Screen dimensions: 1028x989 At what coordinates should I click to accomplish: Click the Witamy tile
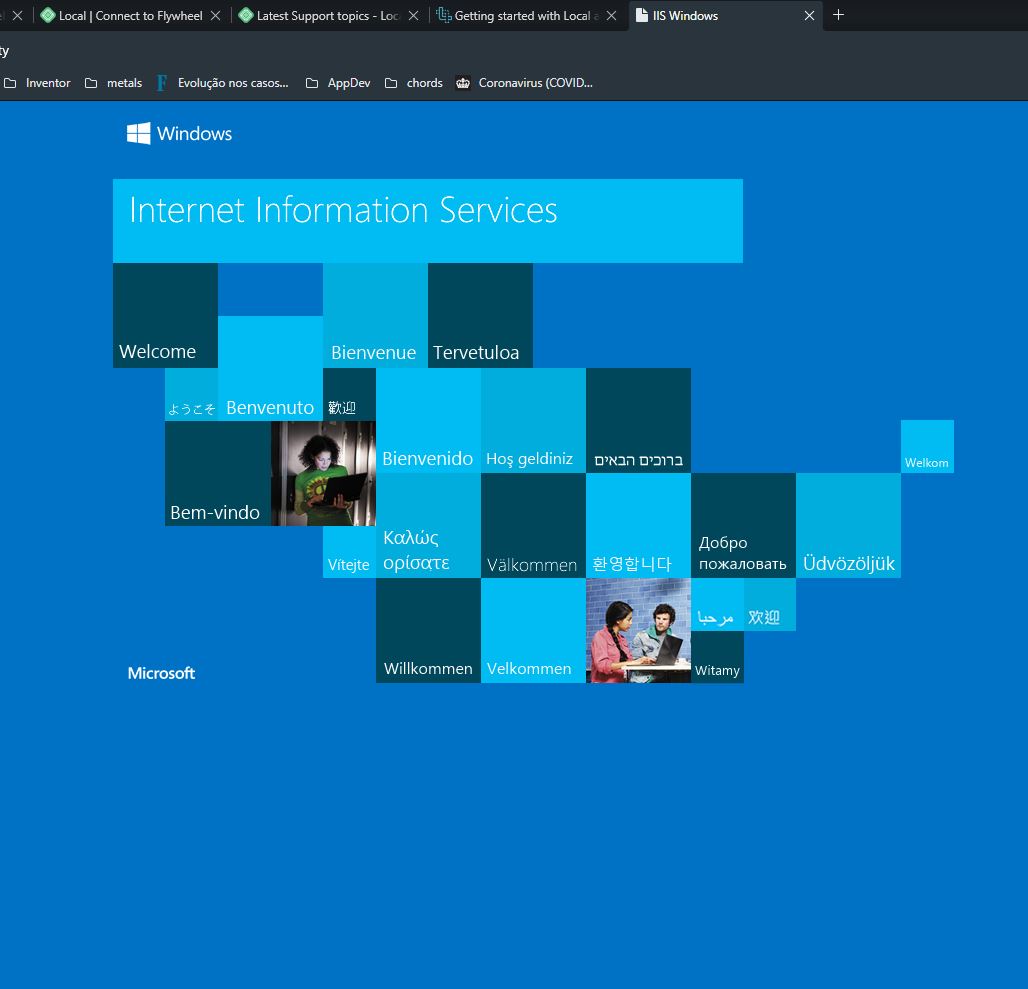[x=717, y=657]
